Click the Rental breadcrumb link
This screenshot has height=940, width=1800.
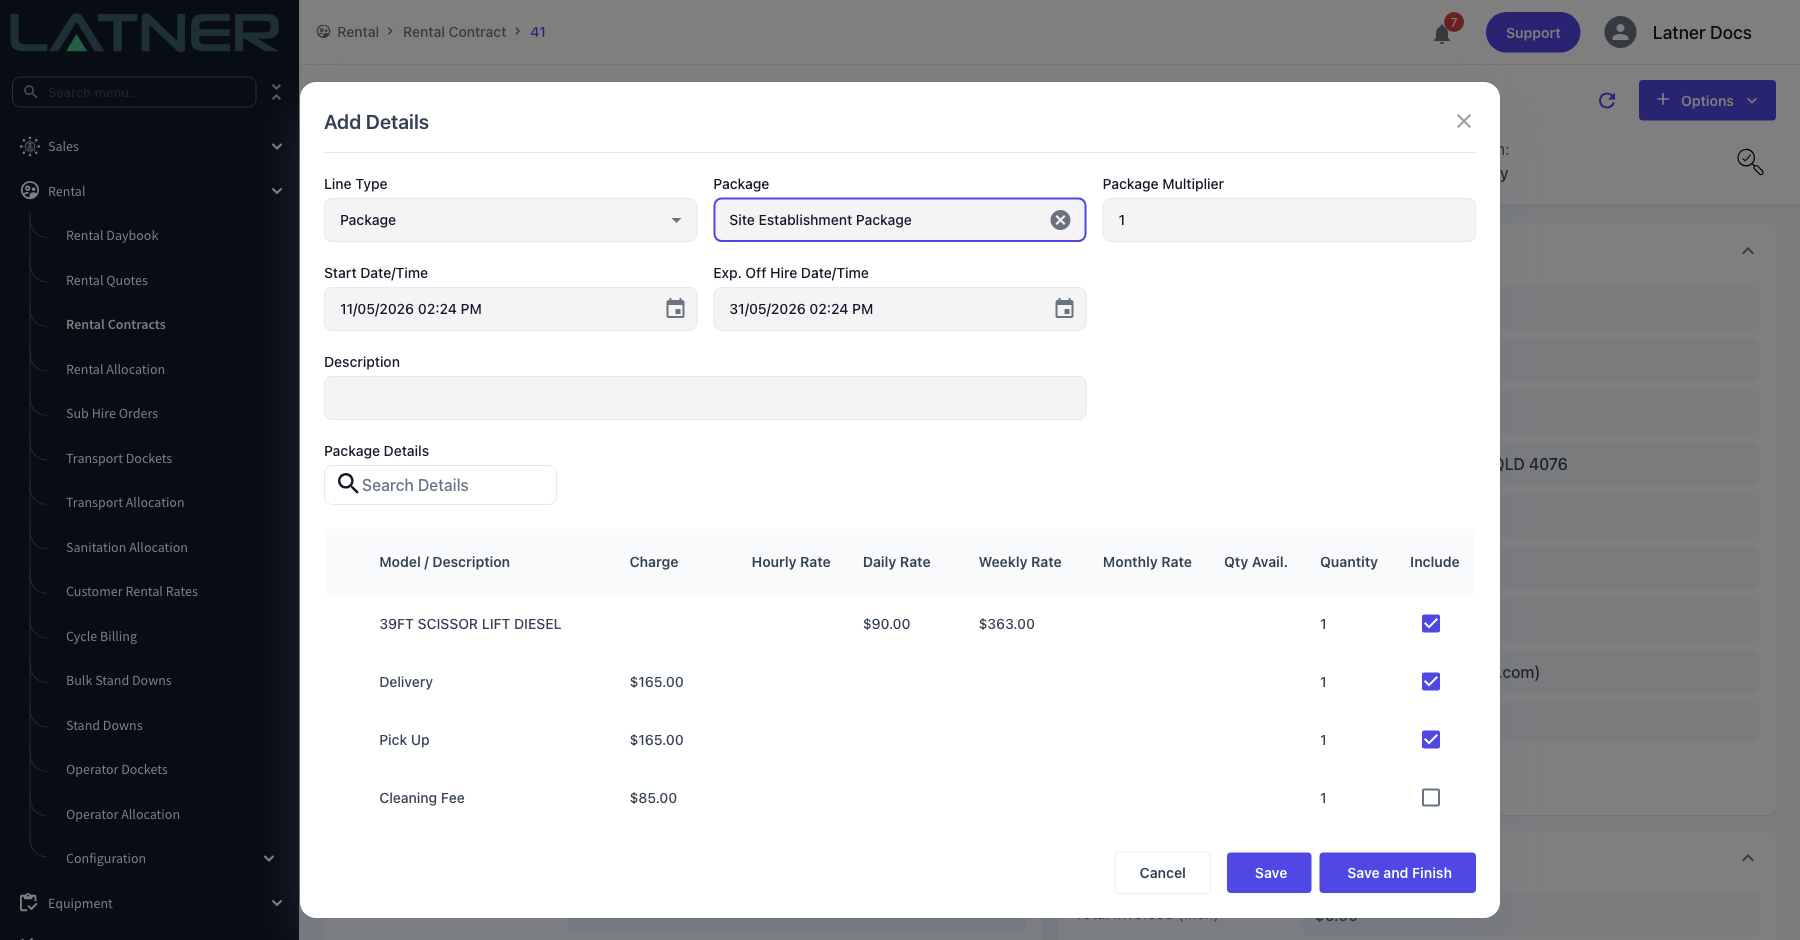click(x=358, y=32)
